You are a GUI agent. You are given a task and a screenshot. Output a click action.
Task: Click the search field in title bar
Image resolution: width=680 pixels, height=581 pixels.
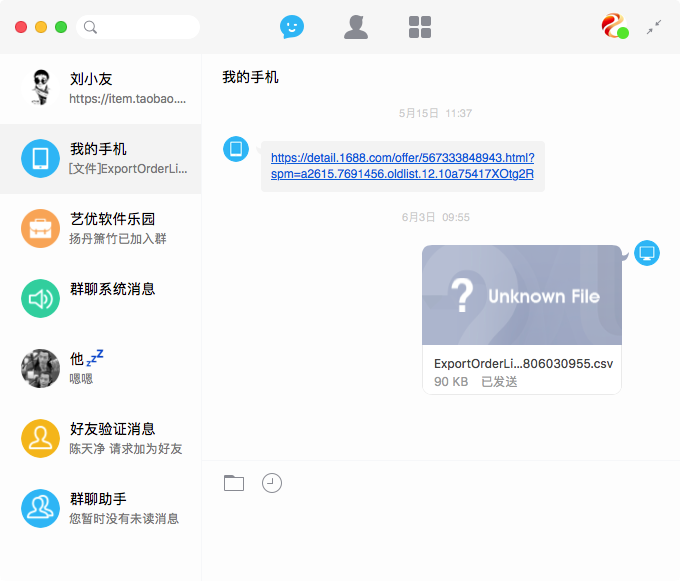[138, 27]
